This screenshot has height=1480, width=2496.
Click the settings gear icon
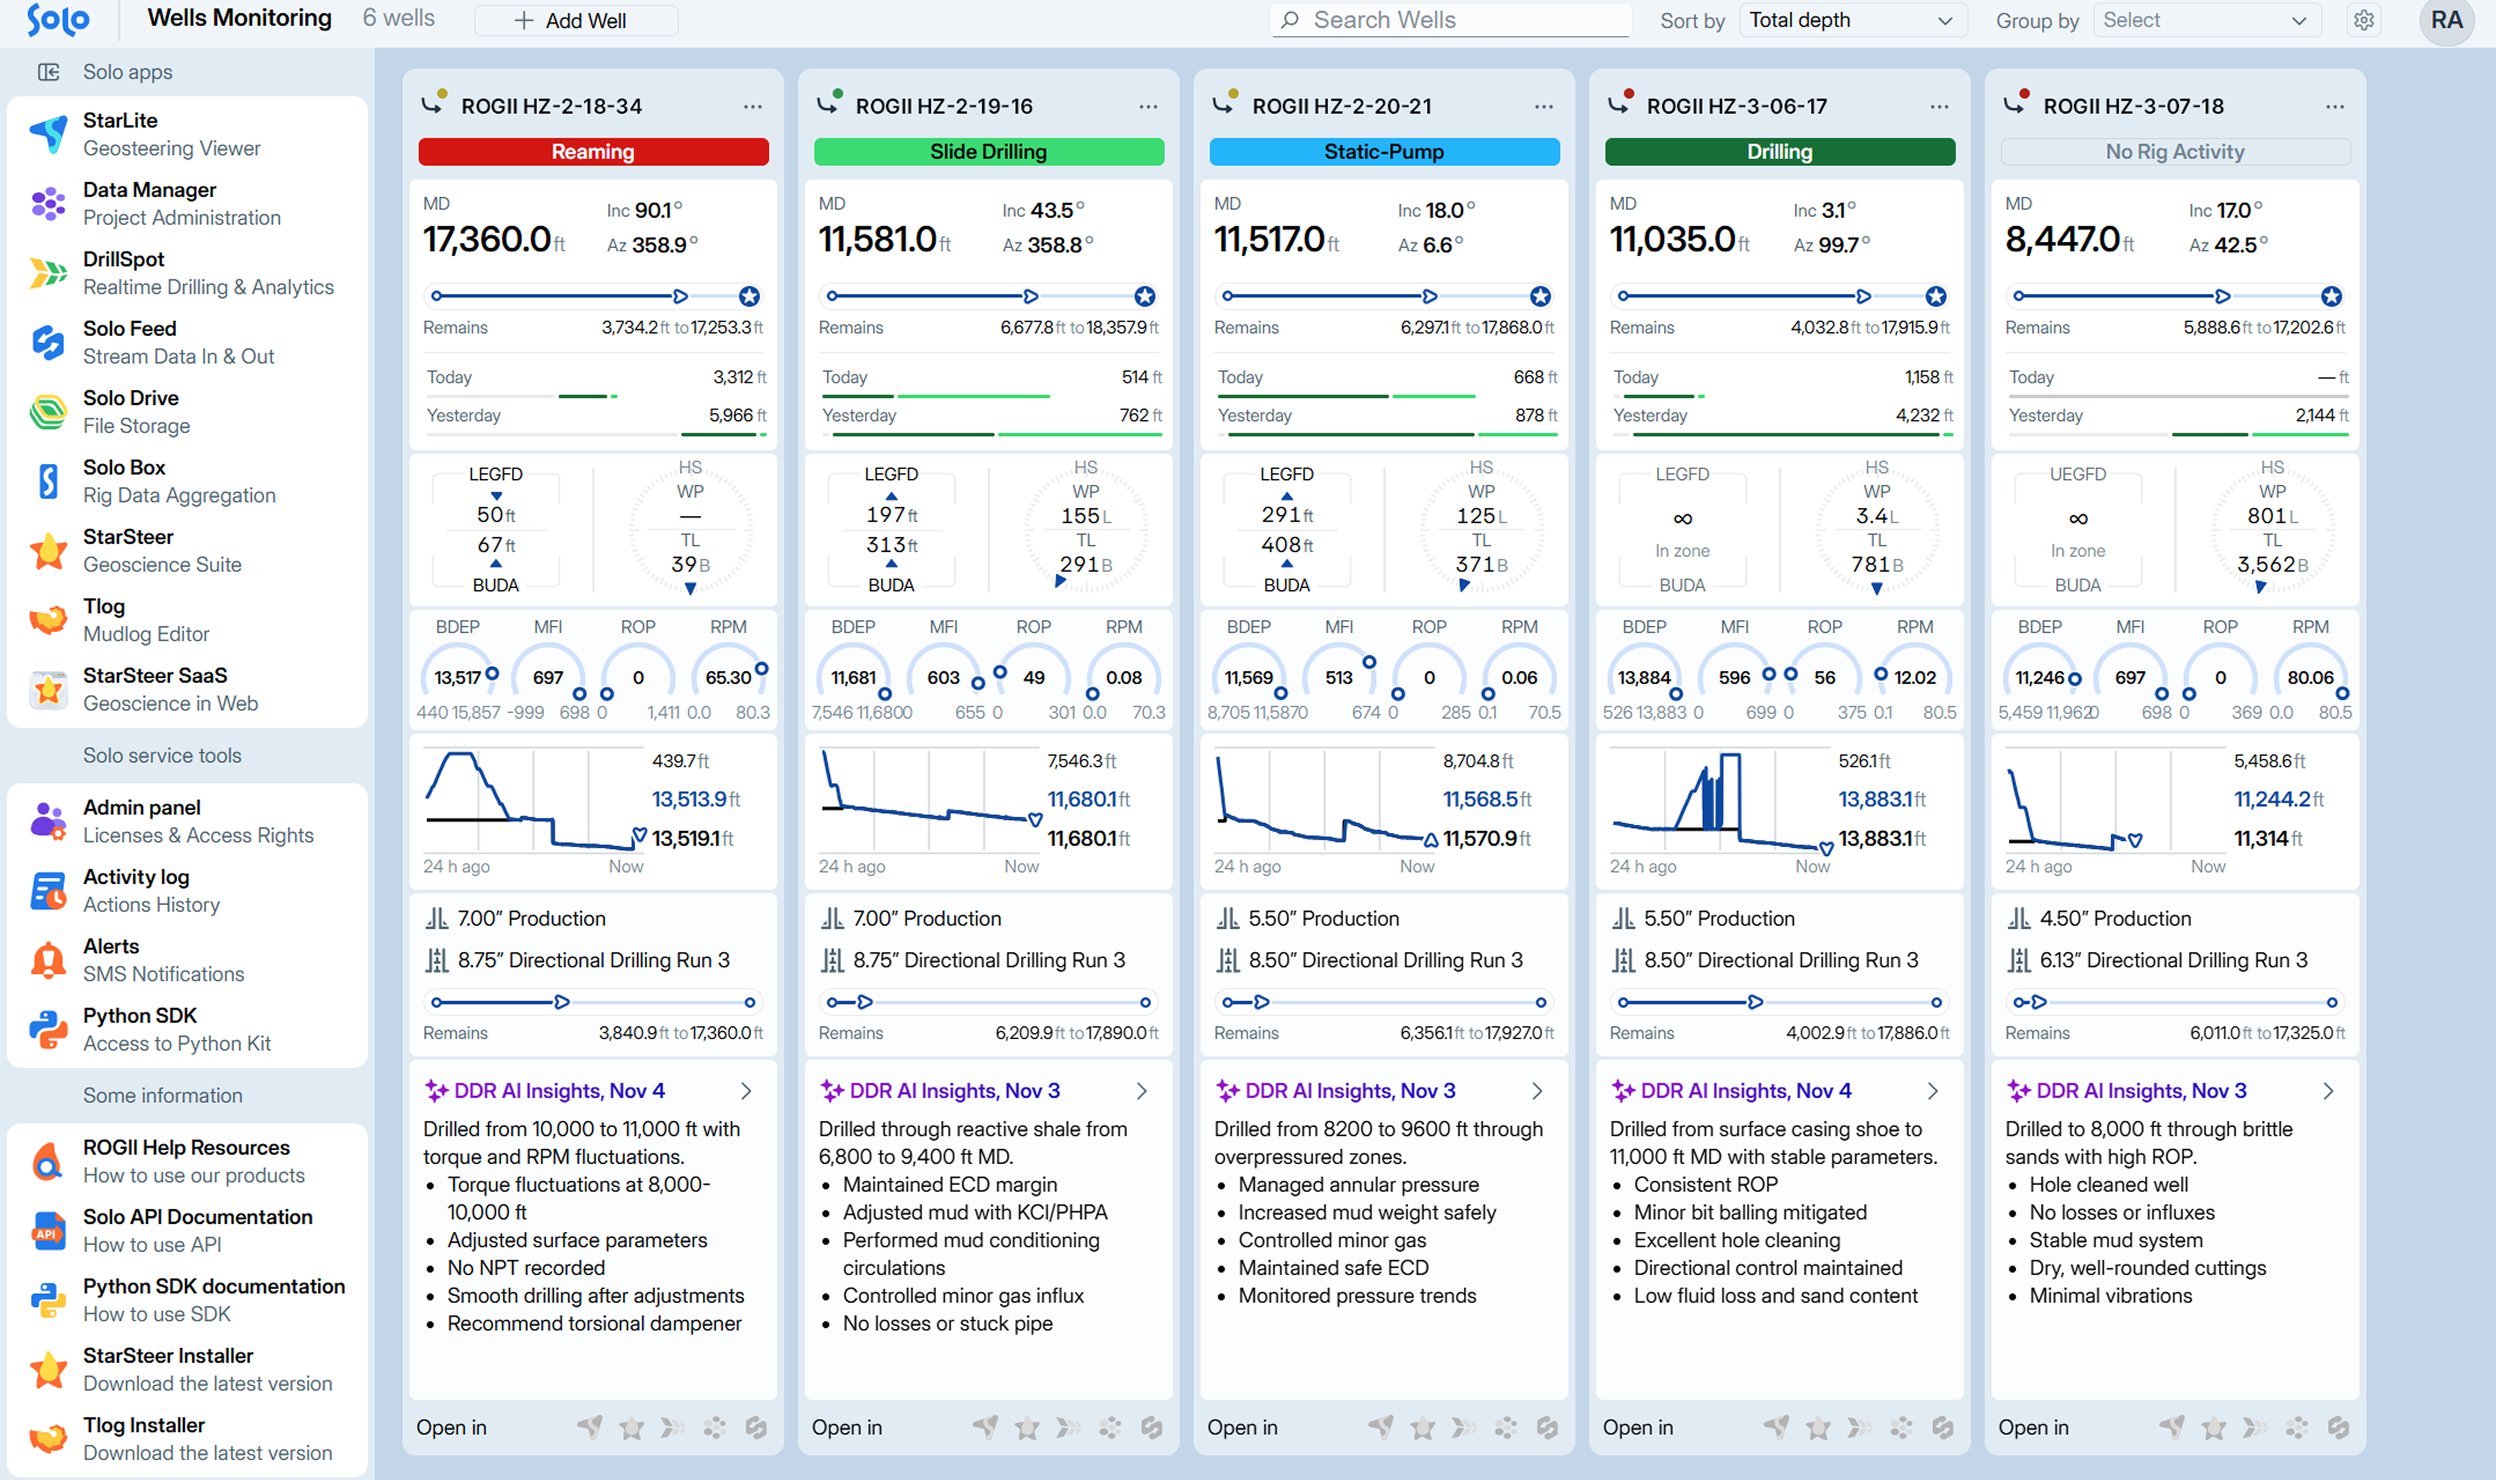click(2364, 20)
